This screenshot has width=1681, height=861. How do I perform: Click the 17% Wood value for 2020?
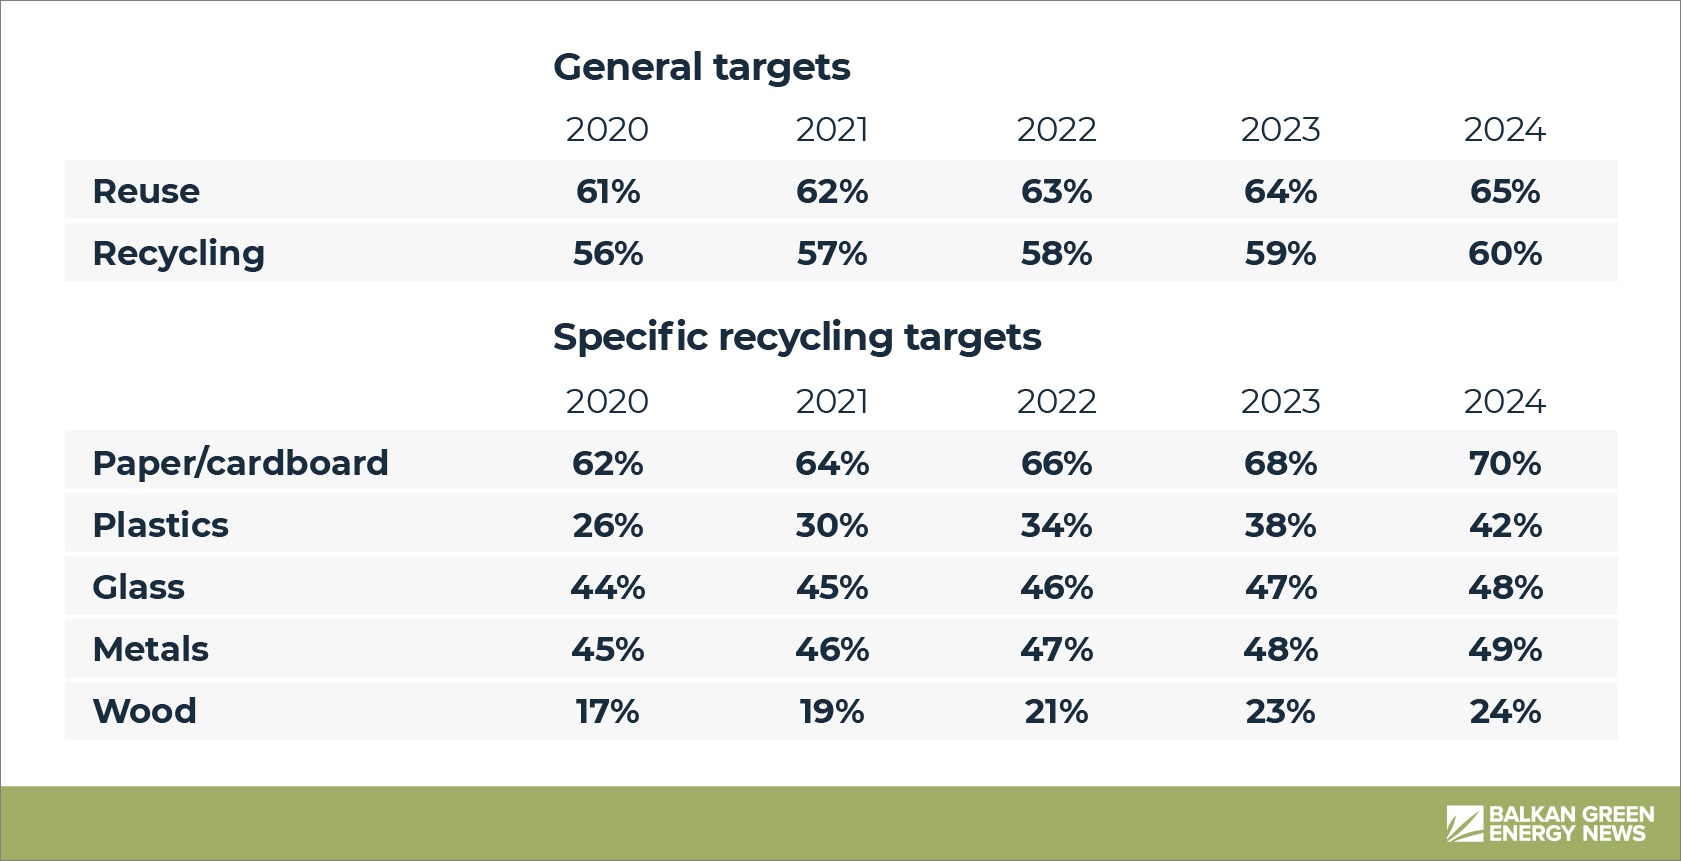tap(607, 711)
